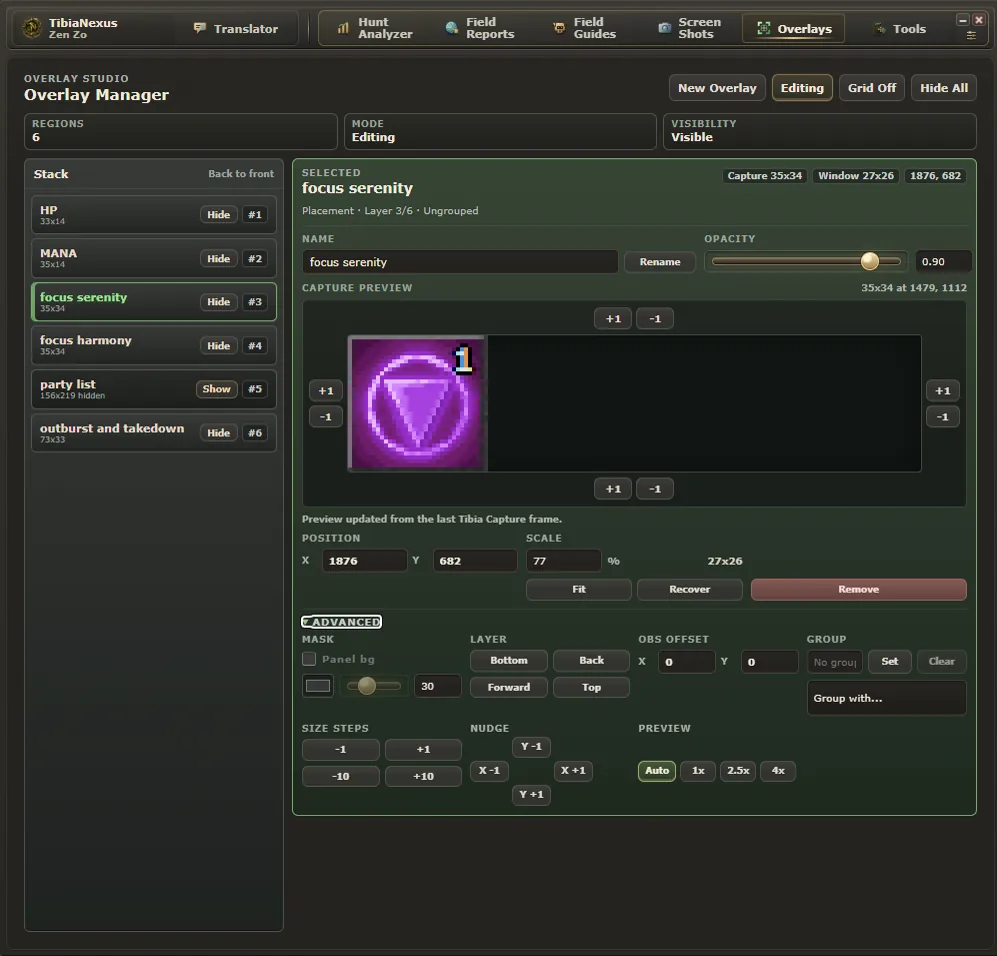997x956 pixels.
Task: Click the X position field 1876
Action: tap(364, 561)
